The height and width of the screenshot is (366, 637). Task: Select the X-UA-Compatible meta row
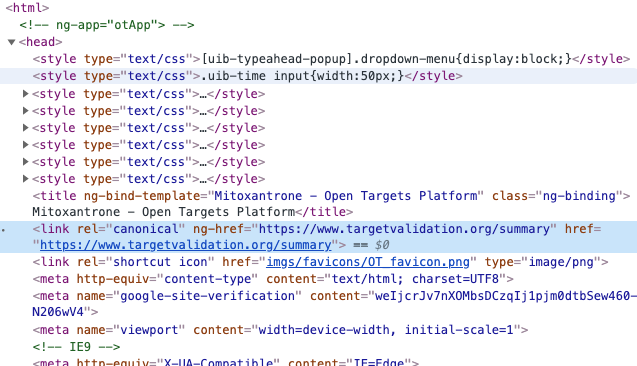[x=225, y=362]
